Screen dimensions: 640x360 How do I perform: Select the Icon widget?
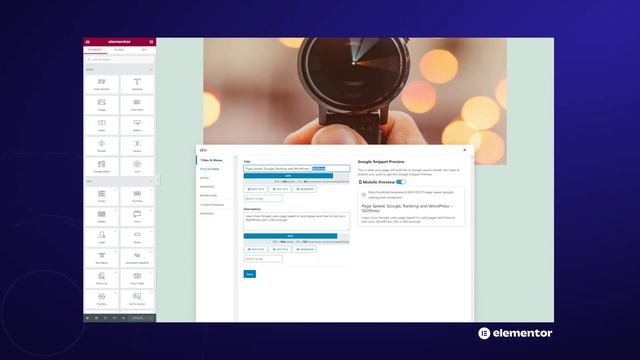[137, 167]
